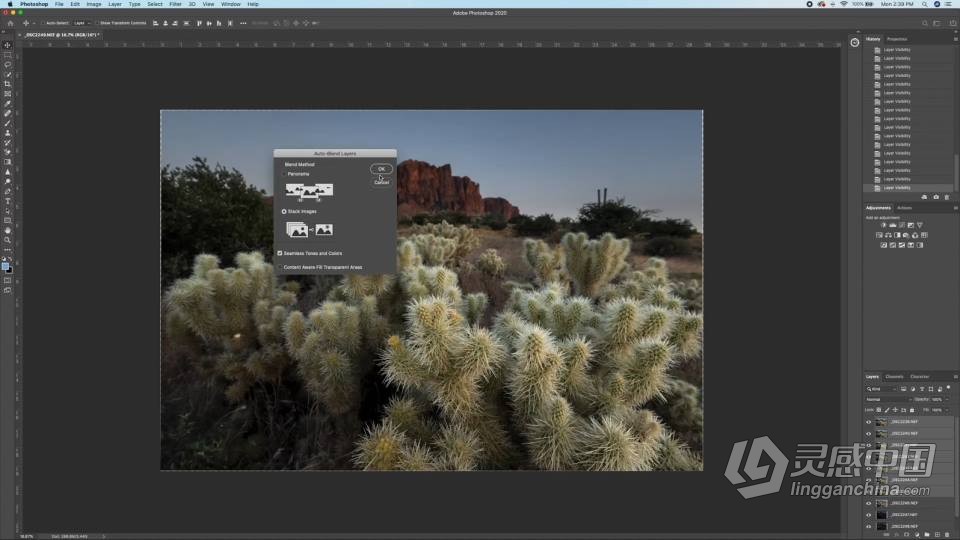
Task: Click the create new layer icon
Action: pyautogui.click(x=937, y=534)
